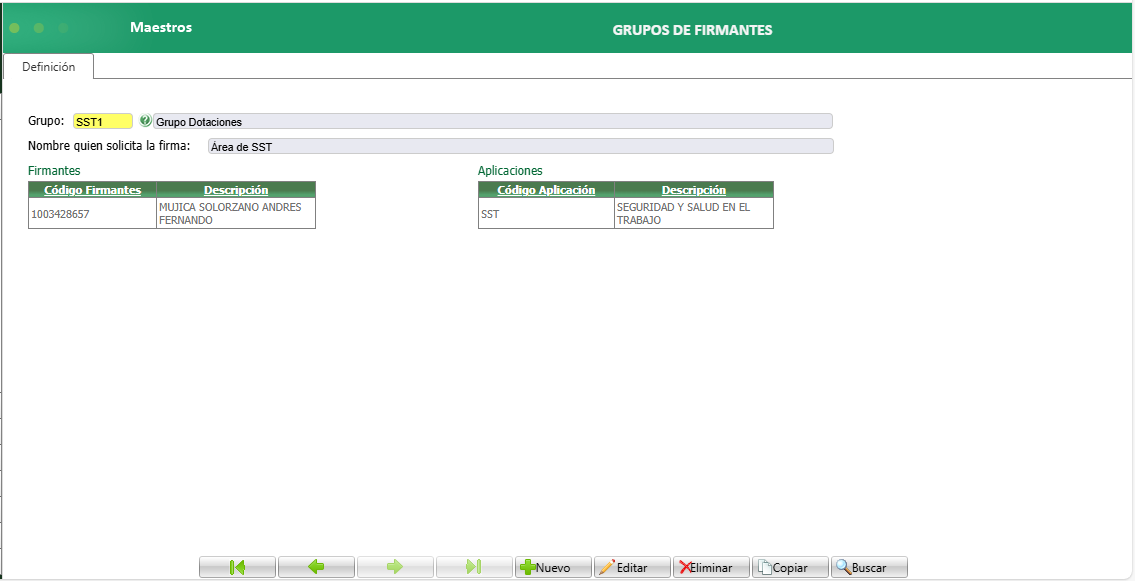Sort Firmantes table by Descripción header
The width and height of the screenshot is (1135, 581).
coord(236,190)
